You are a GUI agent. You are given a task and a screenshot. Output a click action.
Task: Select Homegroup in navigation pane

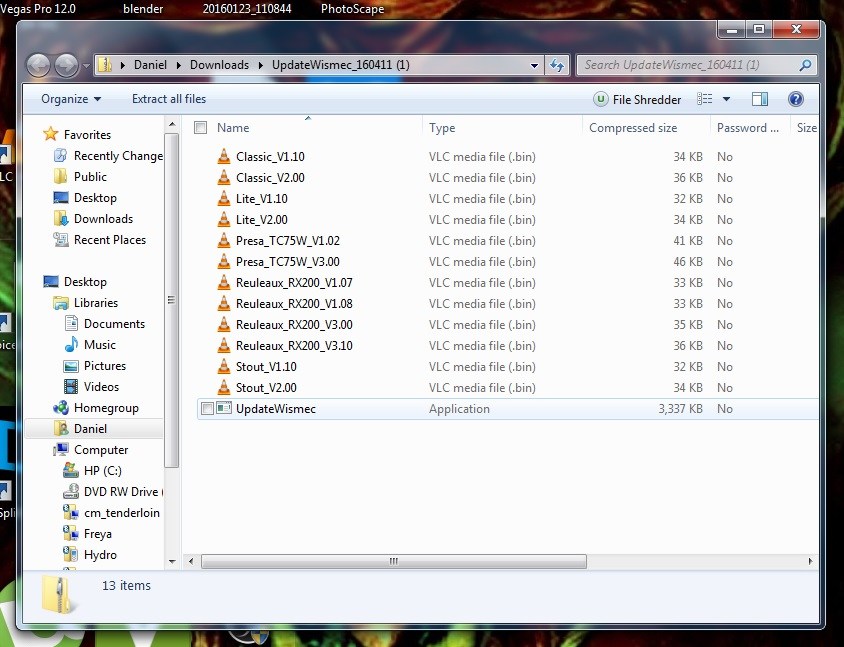[x=95, y=407]
